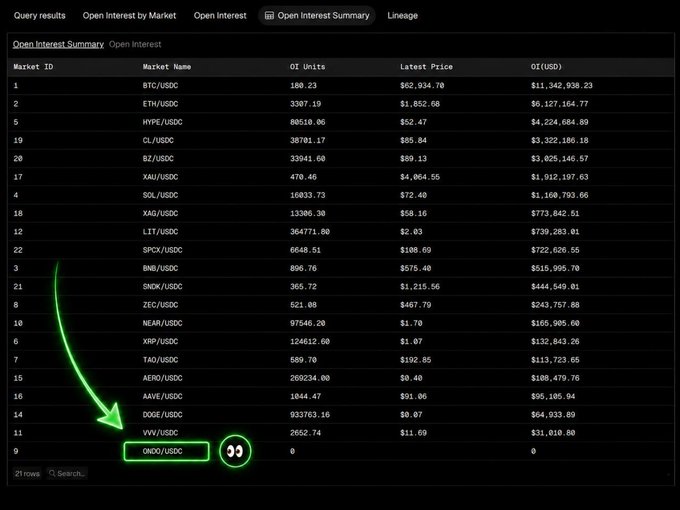Click OI(USD) value $31,010.80
The height and width of the screenshot is (510, 680).
point(553,433)
